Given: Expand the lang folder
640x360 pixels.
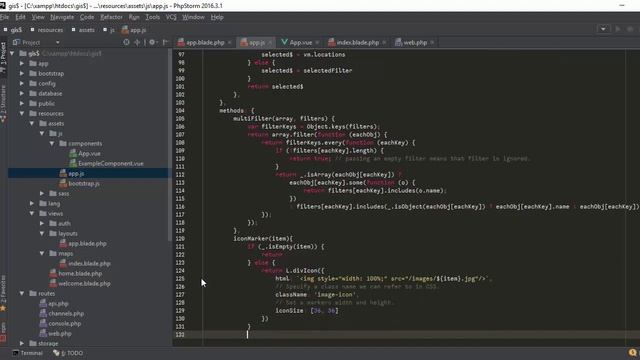Looking at the screenshot, I should point(32,203).
